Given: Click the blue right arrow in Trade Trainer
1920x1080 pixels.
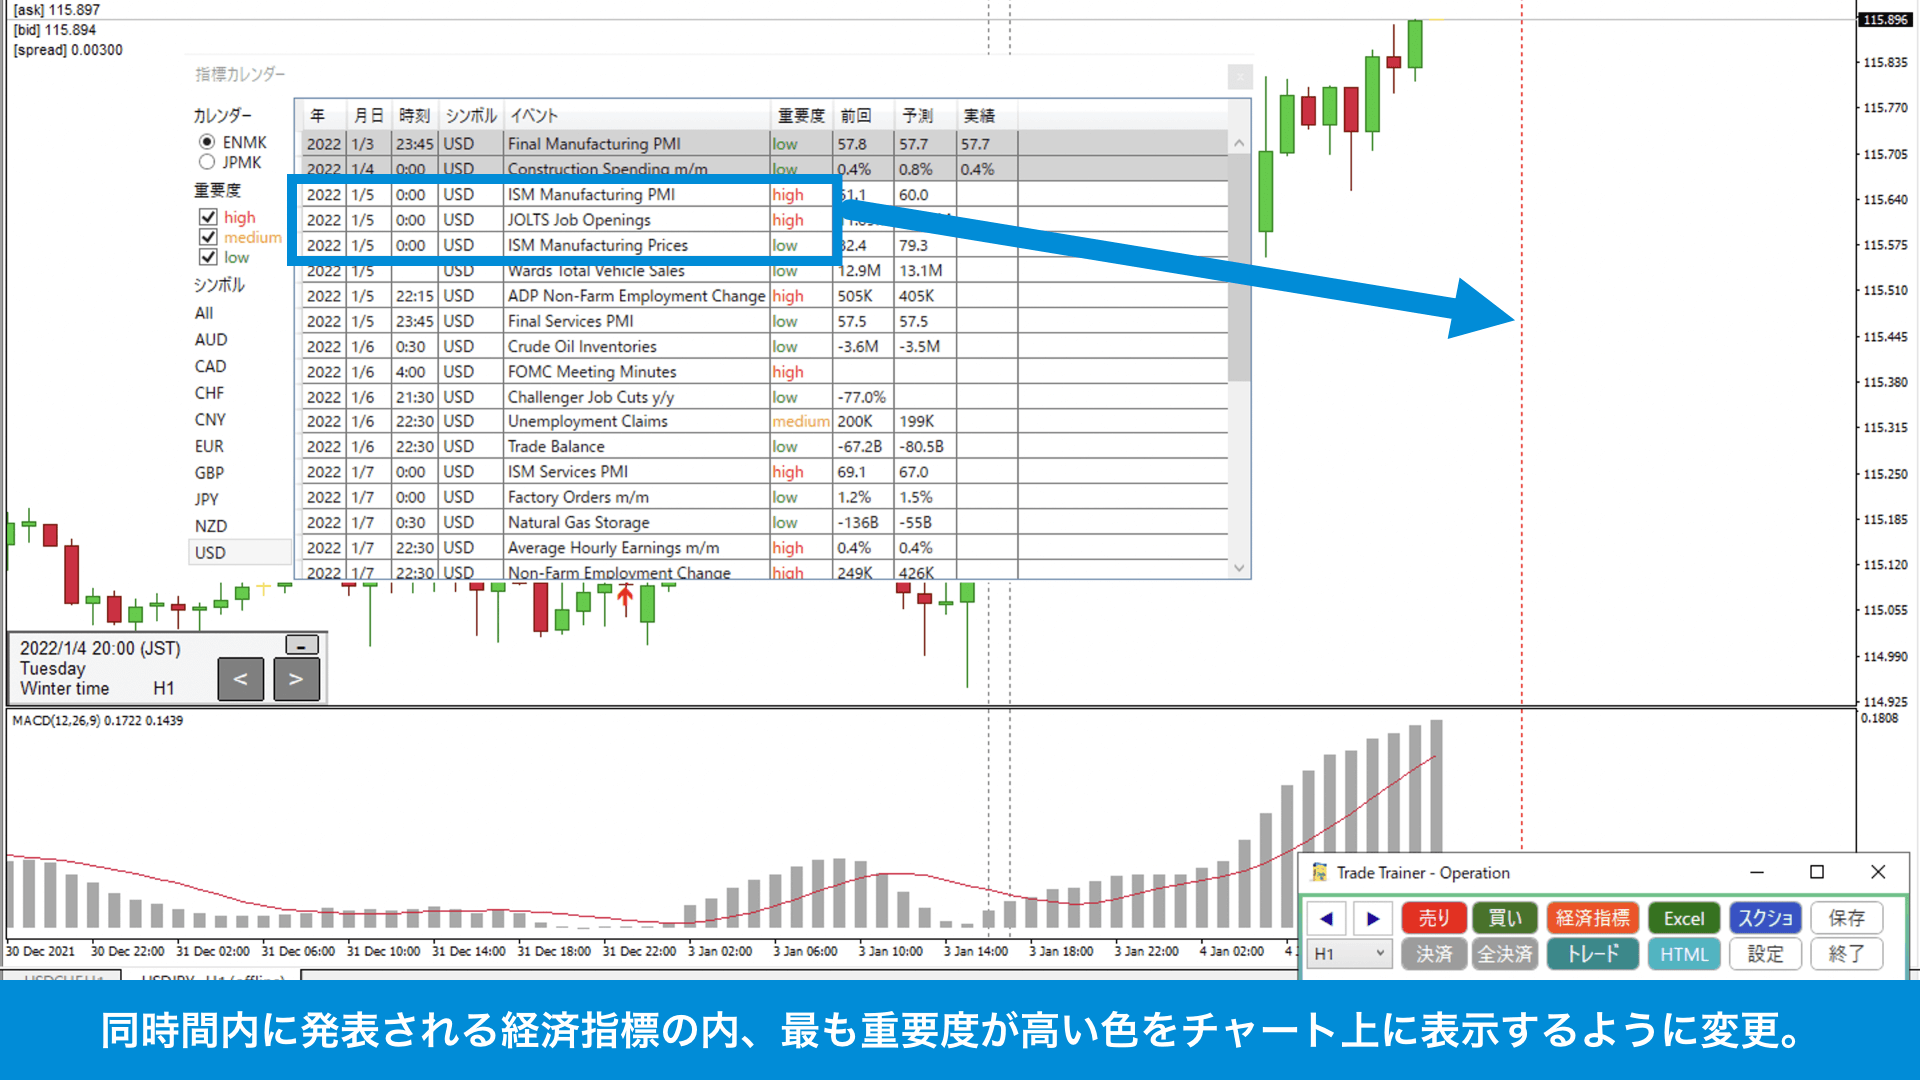Looking at the screenshot, I should click(x=1373, y=918).
